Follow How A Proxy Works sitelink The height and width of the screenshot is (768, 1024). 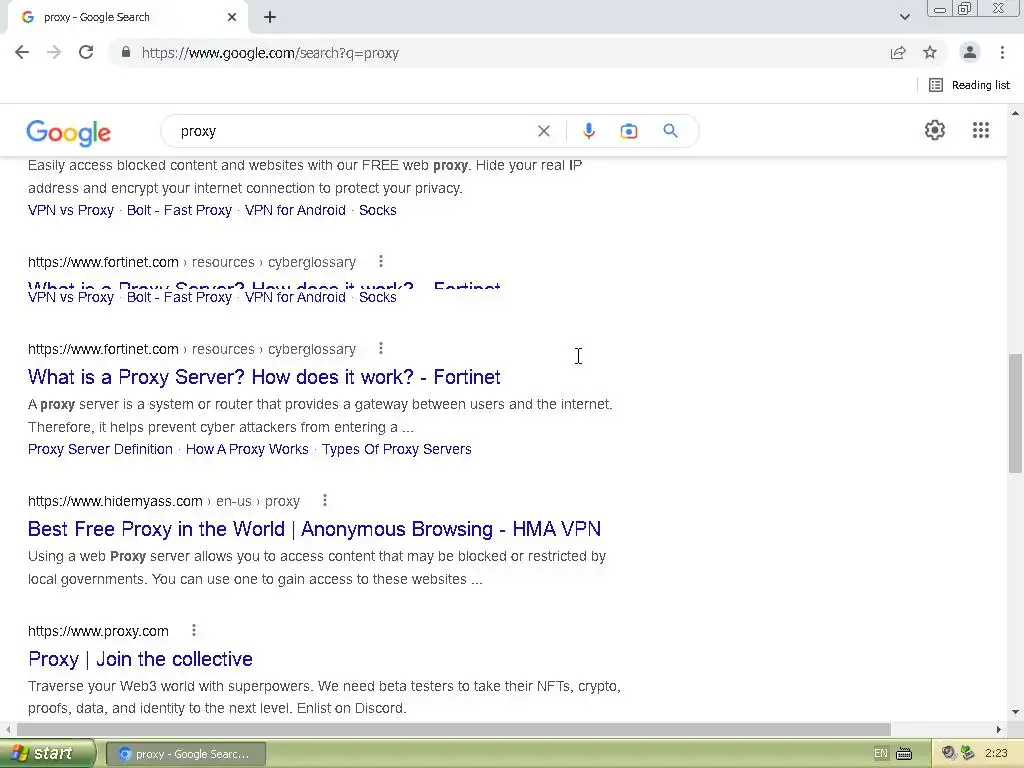coord(247,449)
